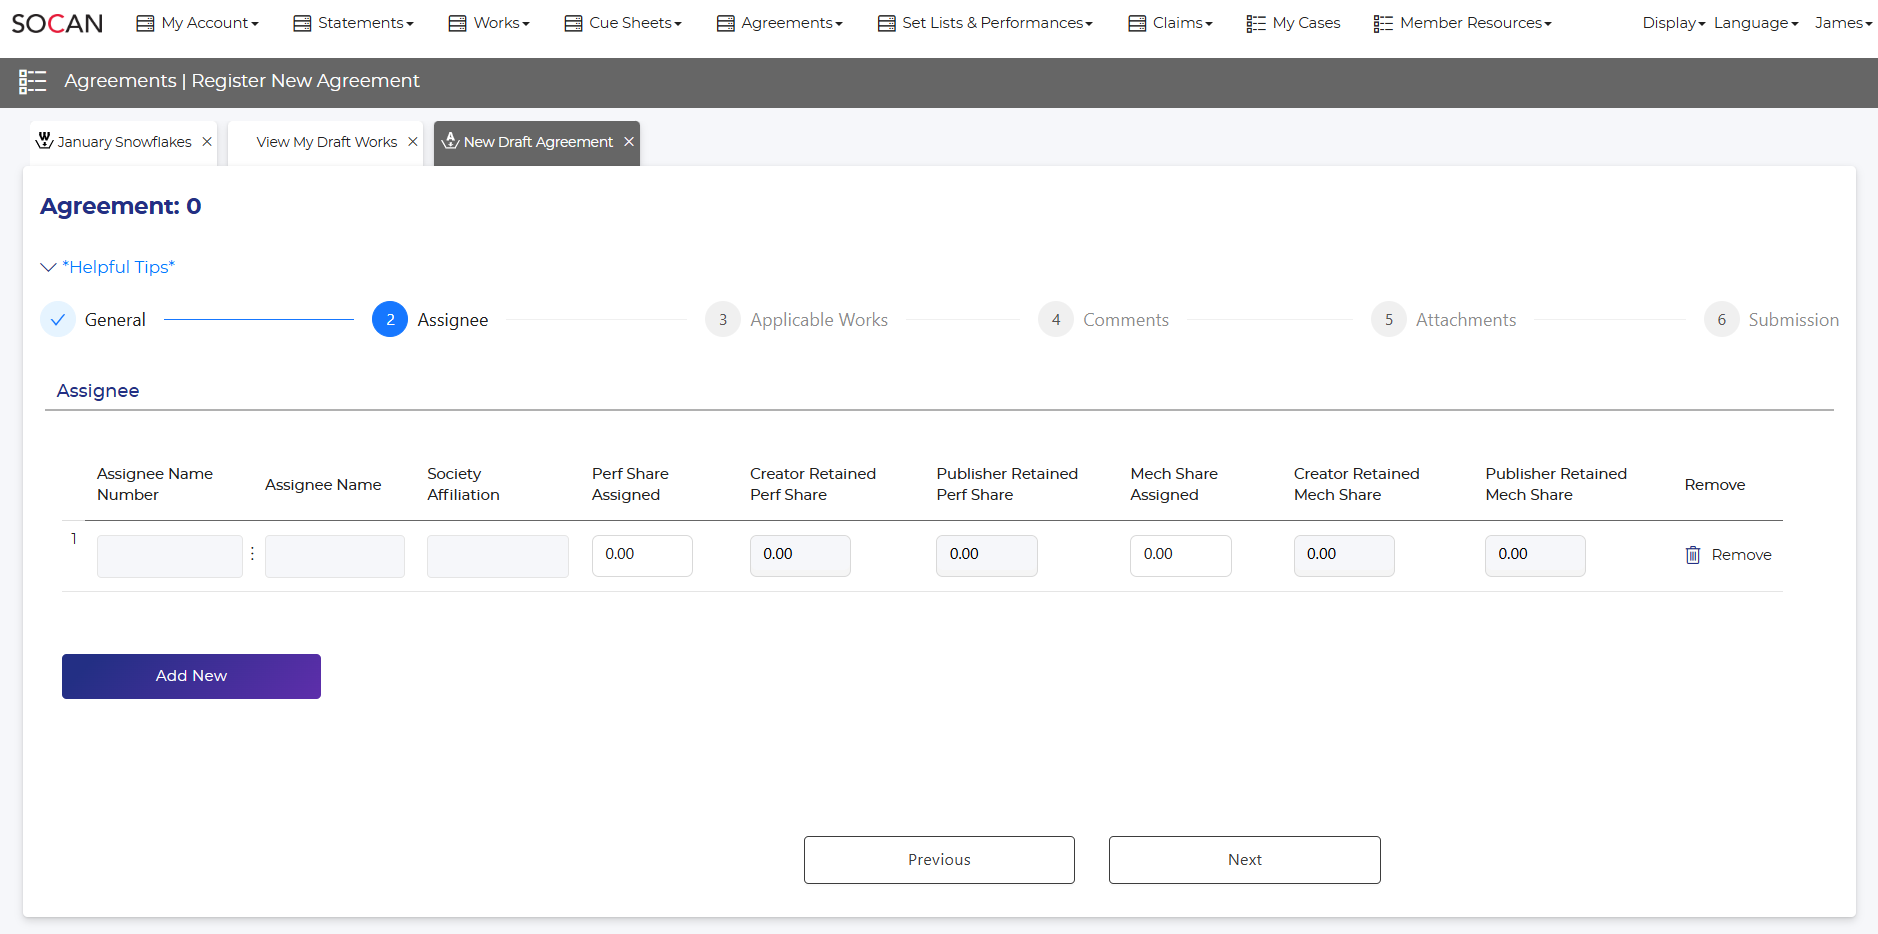Open the My Account dropdown menu

198,23
